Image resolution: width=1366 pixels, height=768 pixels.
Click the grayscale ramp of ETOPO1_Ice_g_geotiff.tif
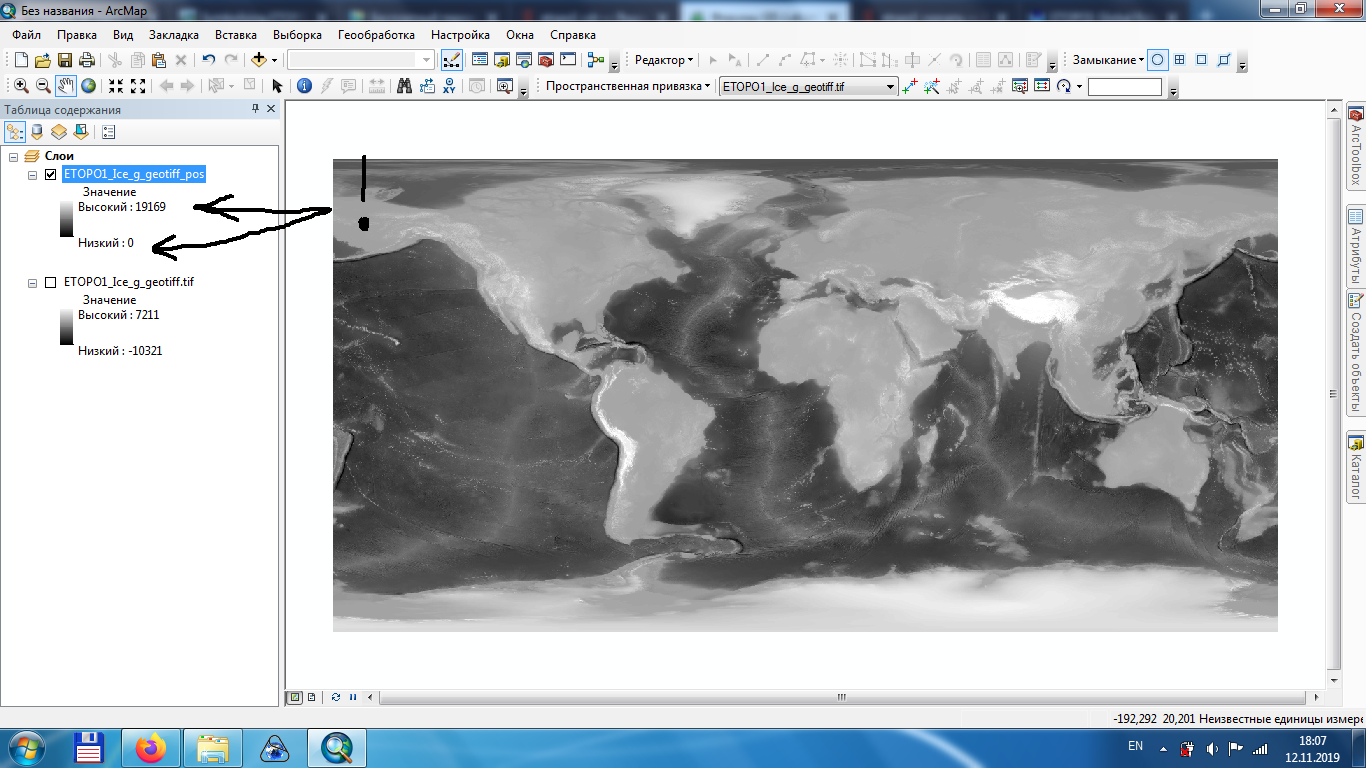[66, 327]
